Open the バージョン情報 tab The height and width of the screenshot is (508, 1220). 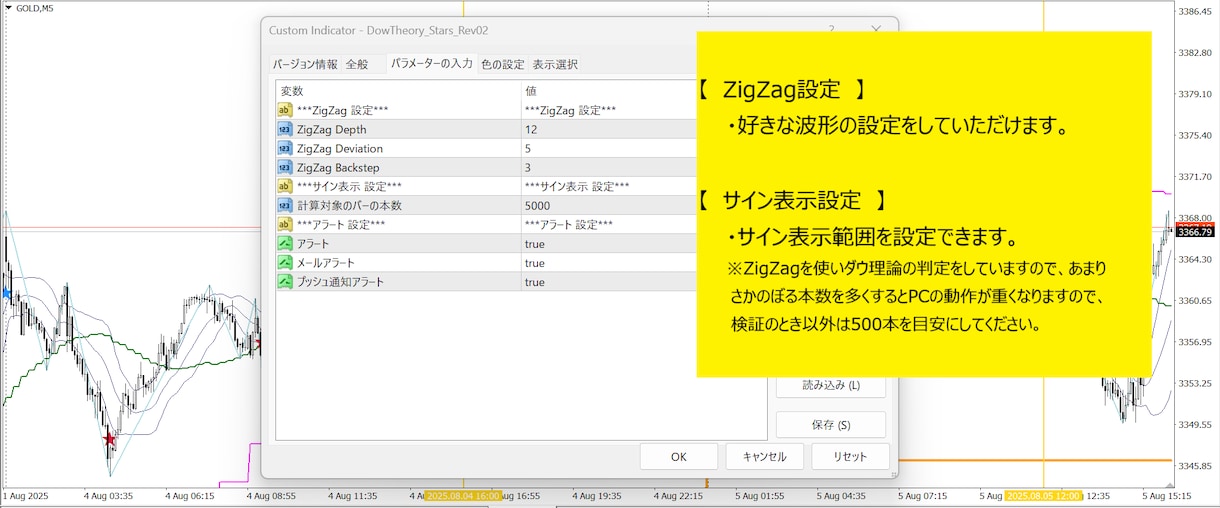[x=305, y=64]
